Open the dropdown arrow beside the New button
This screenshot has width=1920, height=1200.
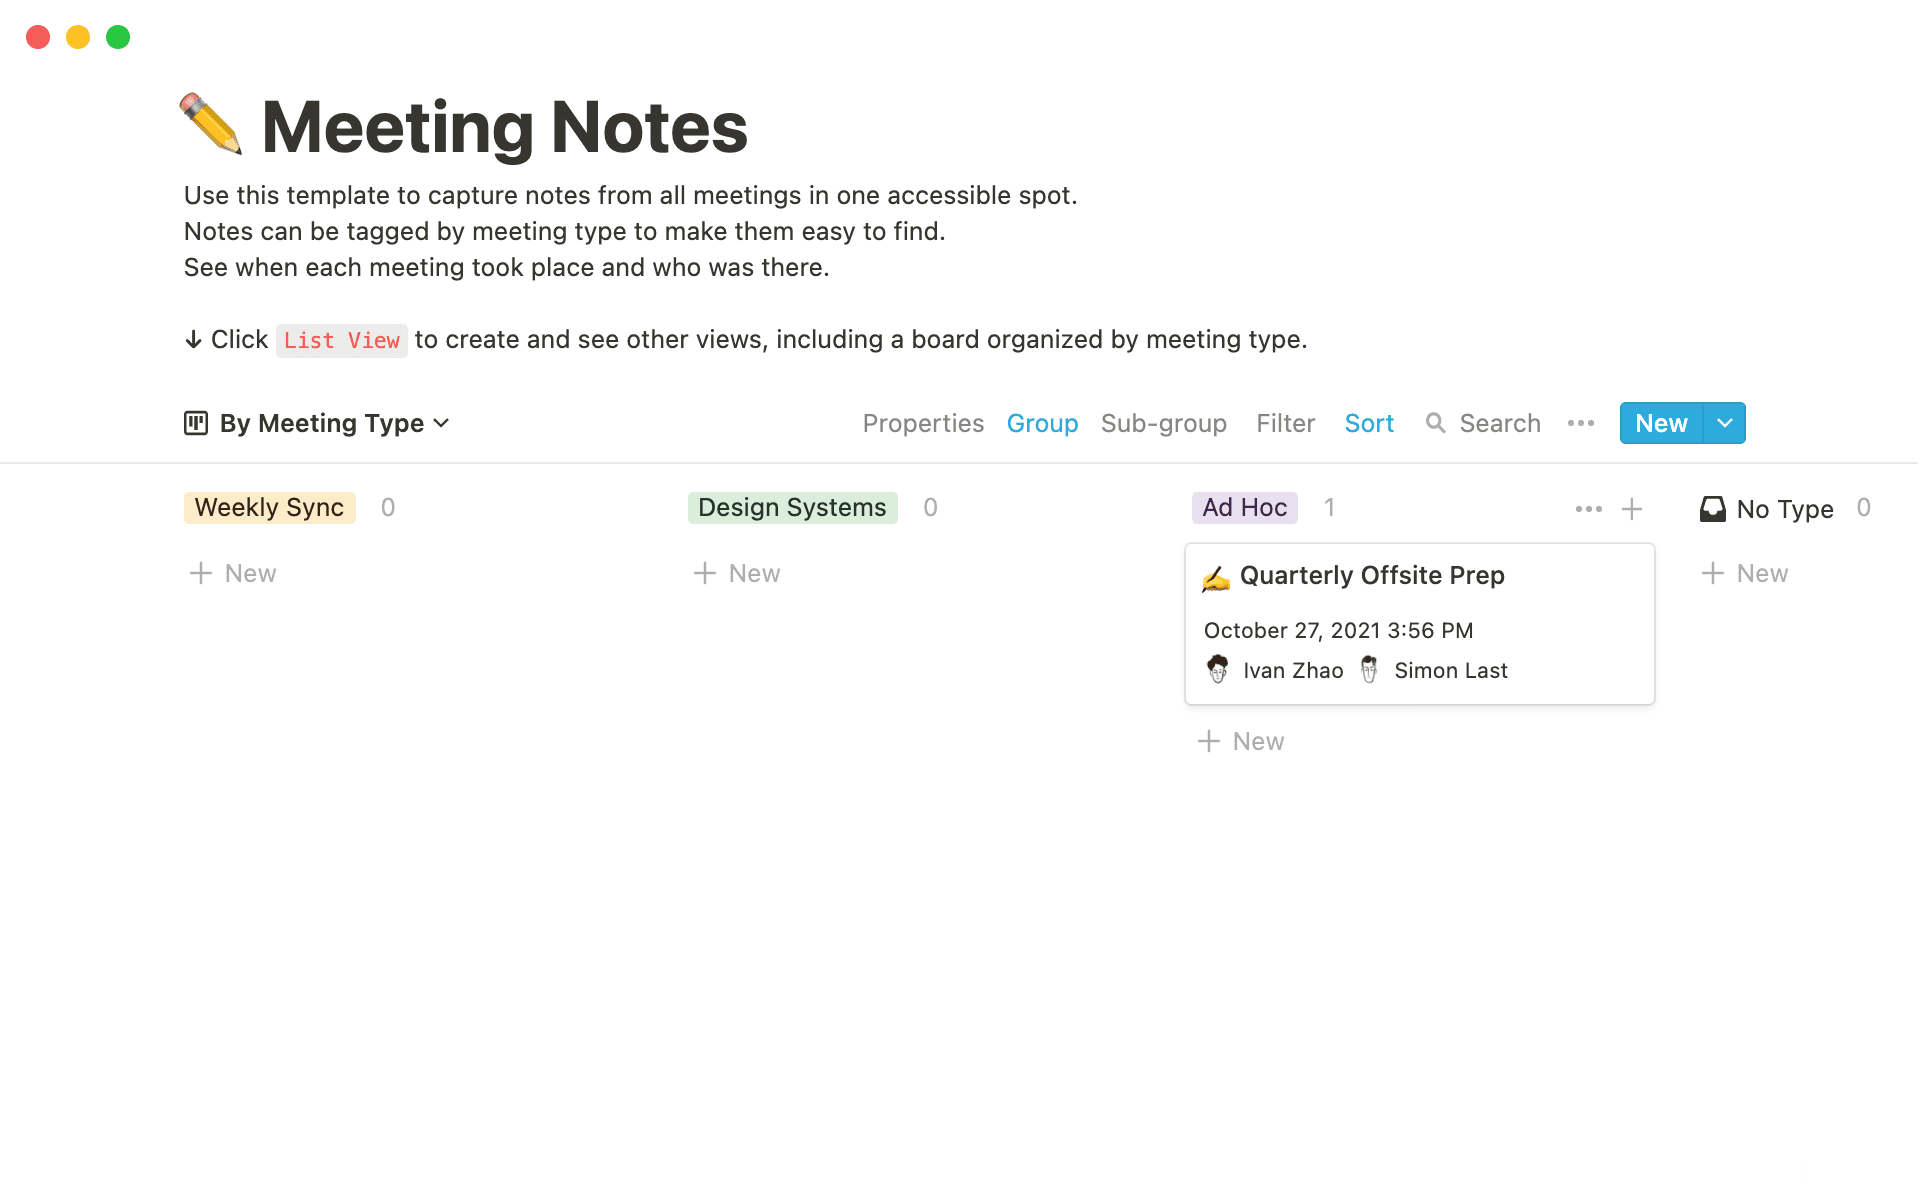(1724, 423)
